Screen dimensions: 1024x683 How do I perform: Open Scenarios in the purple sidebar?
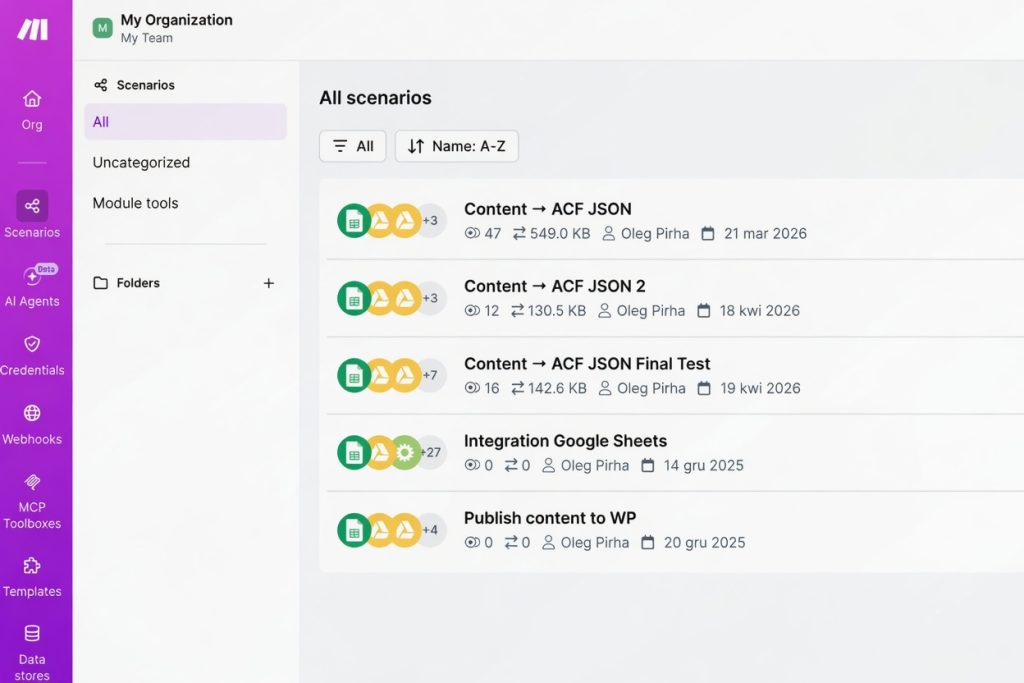(x=32, y=215)
